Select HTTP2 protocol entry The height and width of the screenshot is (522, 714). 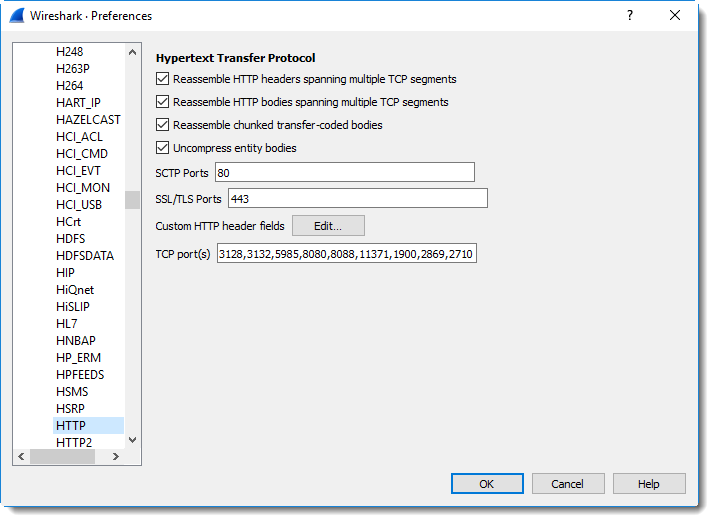click(x=74, y=442)
